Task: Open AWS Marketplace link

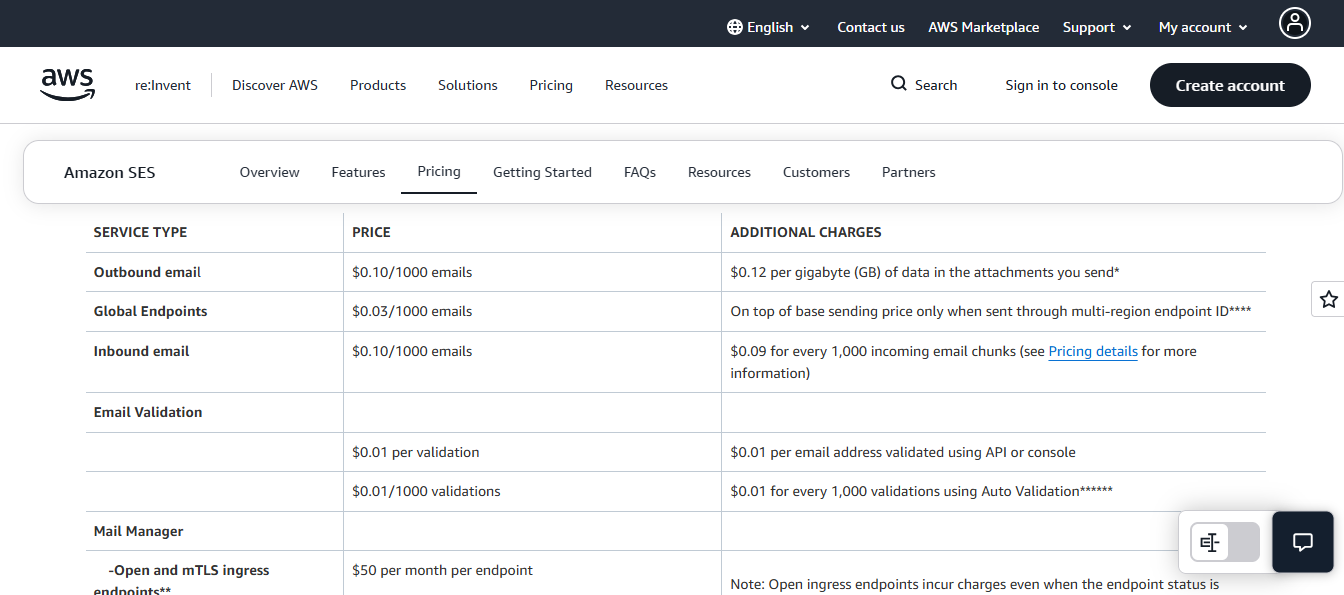Action: tap(983, 27)
